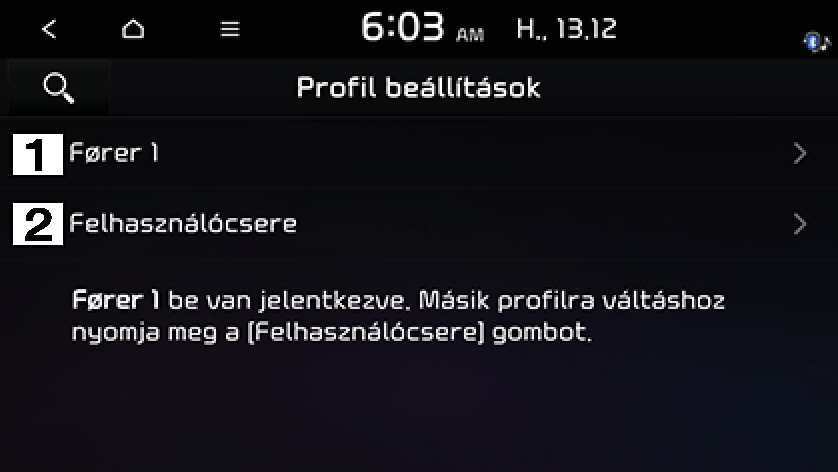The height and width of the screenshot is (472, 838).
Task: Select the Felhasználócsere menu entry
Action: [419, 224]
